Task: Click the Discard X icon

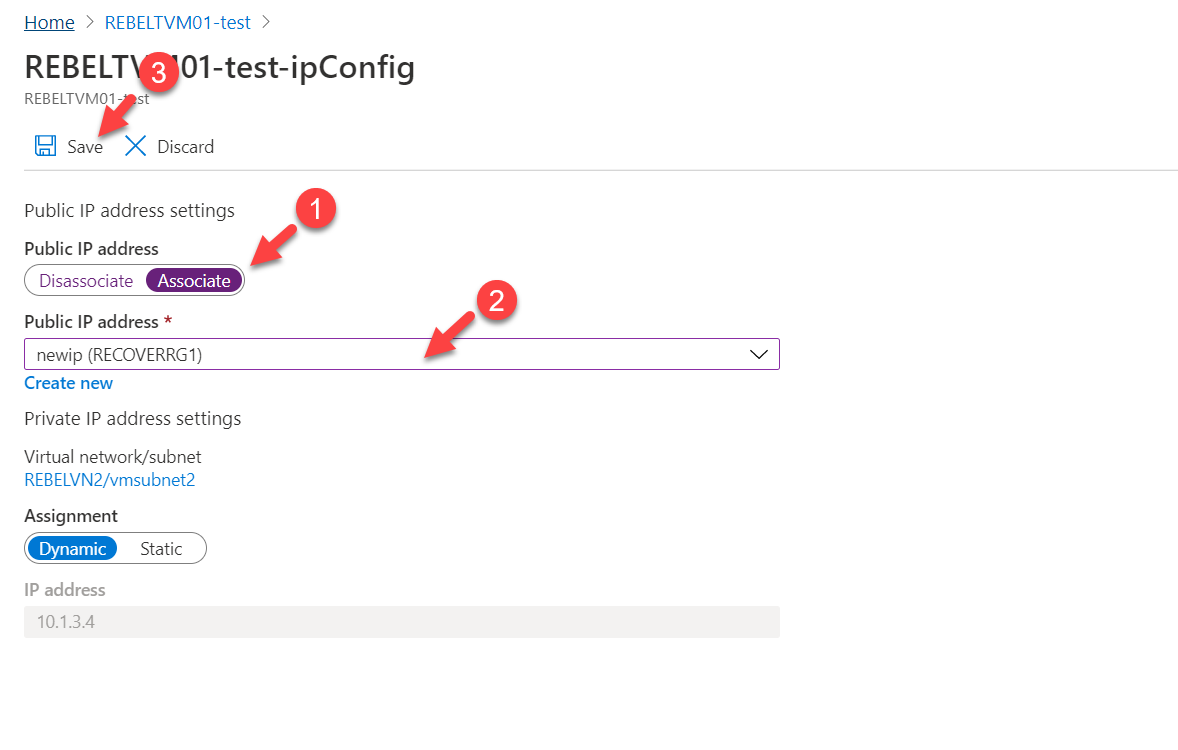Action: tap(135, 146)
